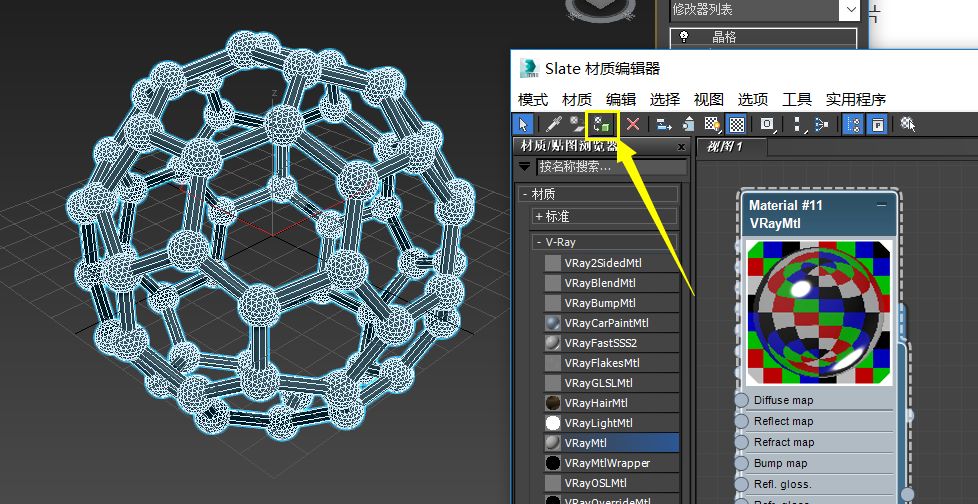Open 修改器列表 dropdown

tap(851, 9)
